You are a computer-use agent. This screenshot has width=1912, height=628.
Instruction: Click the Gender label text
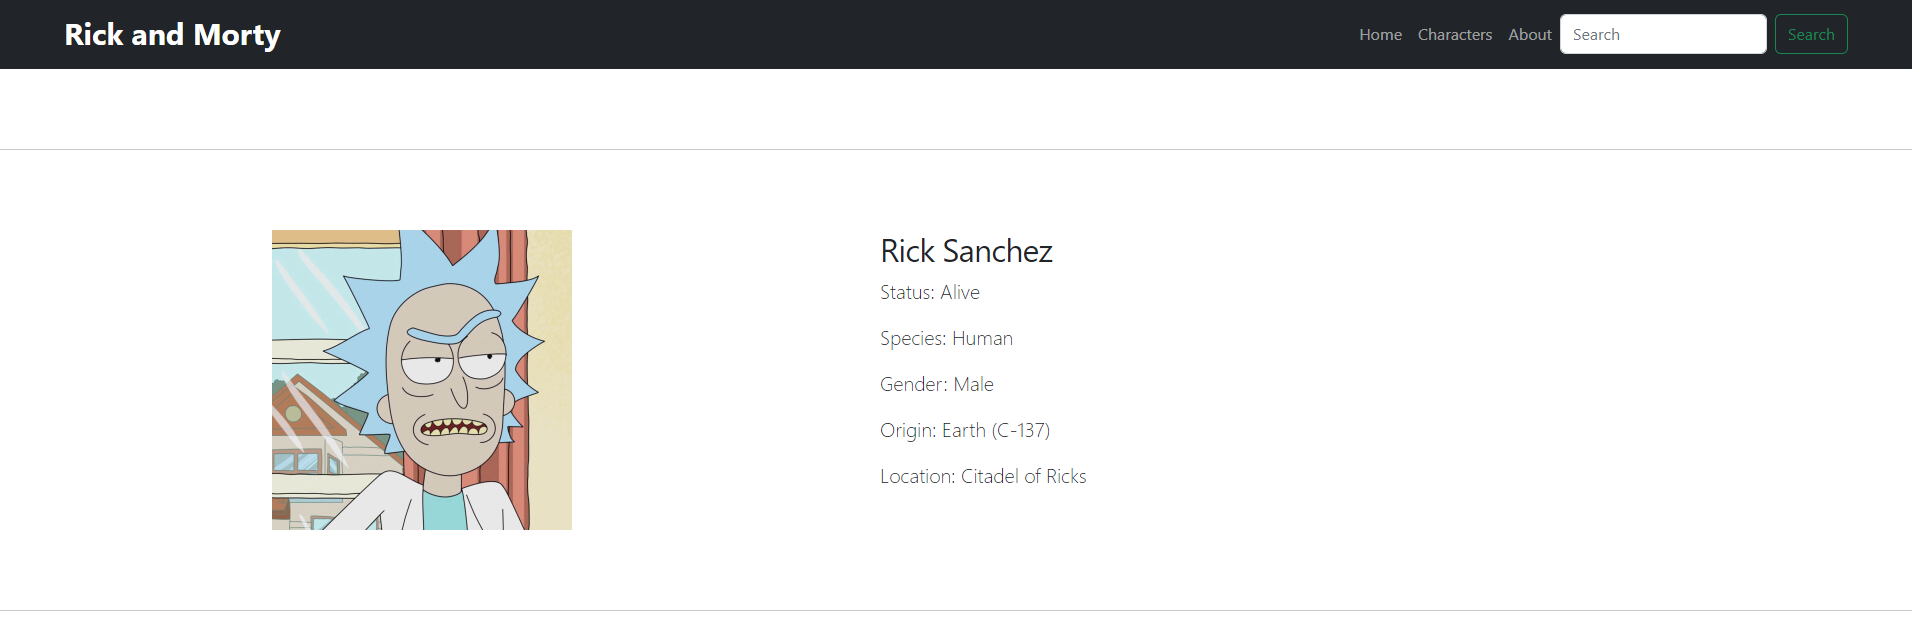click(x=912, y=384)
